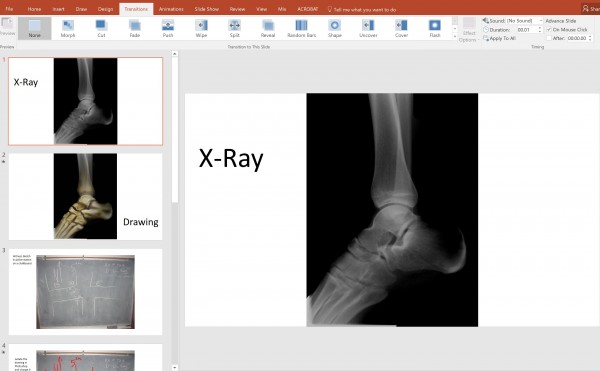
Task: Switch to the Review tab
Action: pos(237,9)
